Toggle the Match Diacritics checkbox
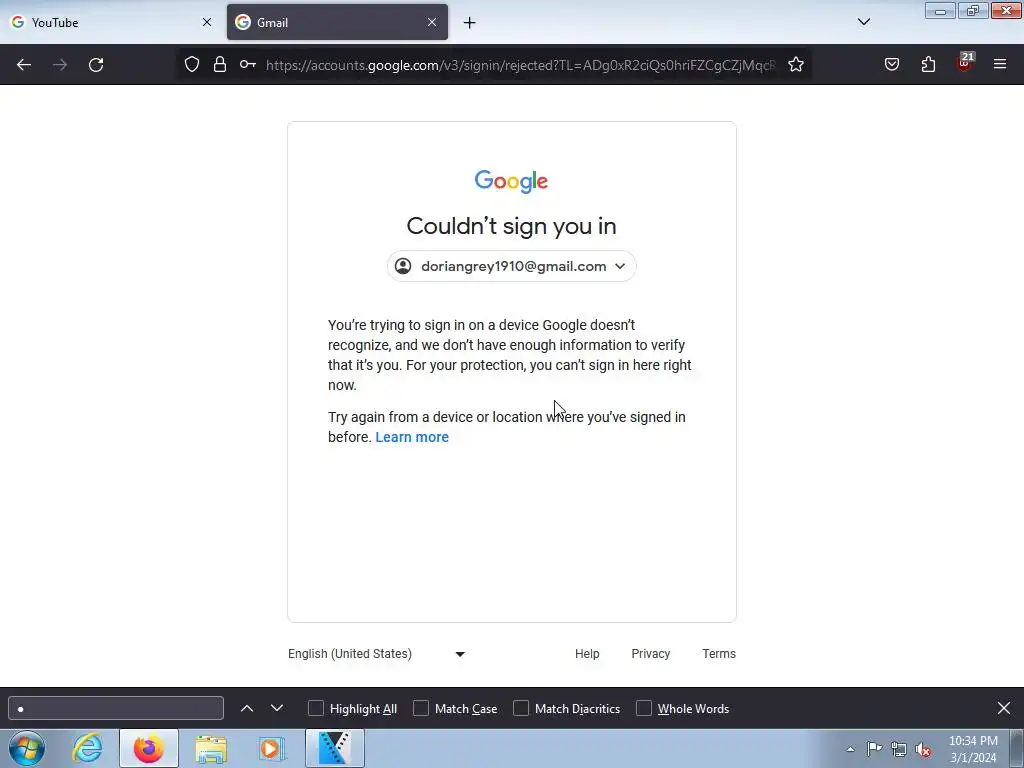This screenshot has width=1024, height=768. tap(521, 709)
